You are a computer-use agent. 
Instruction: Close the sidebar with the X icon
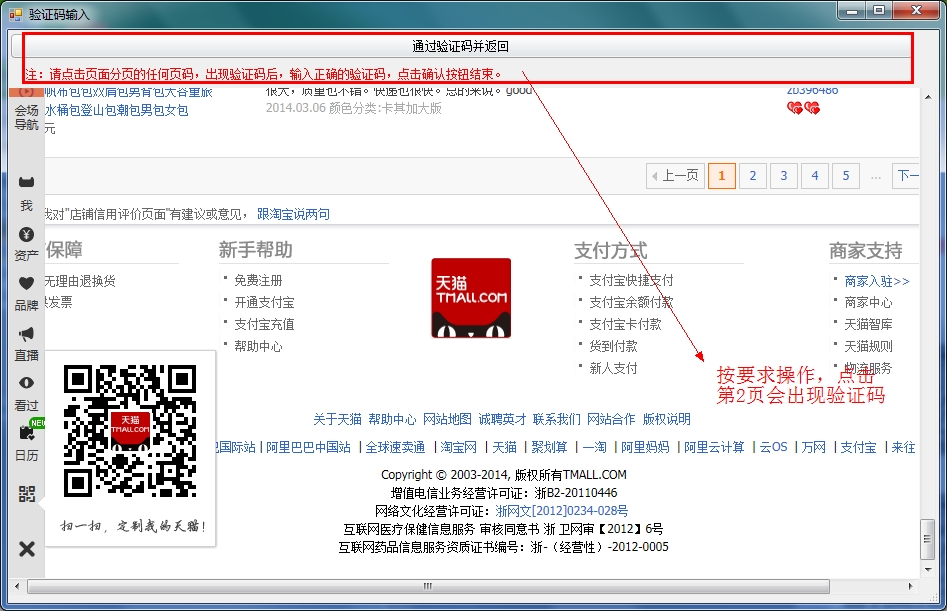pos(27,549)
